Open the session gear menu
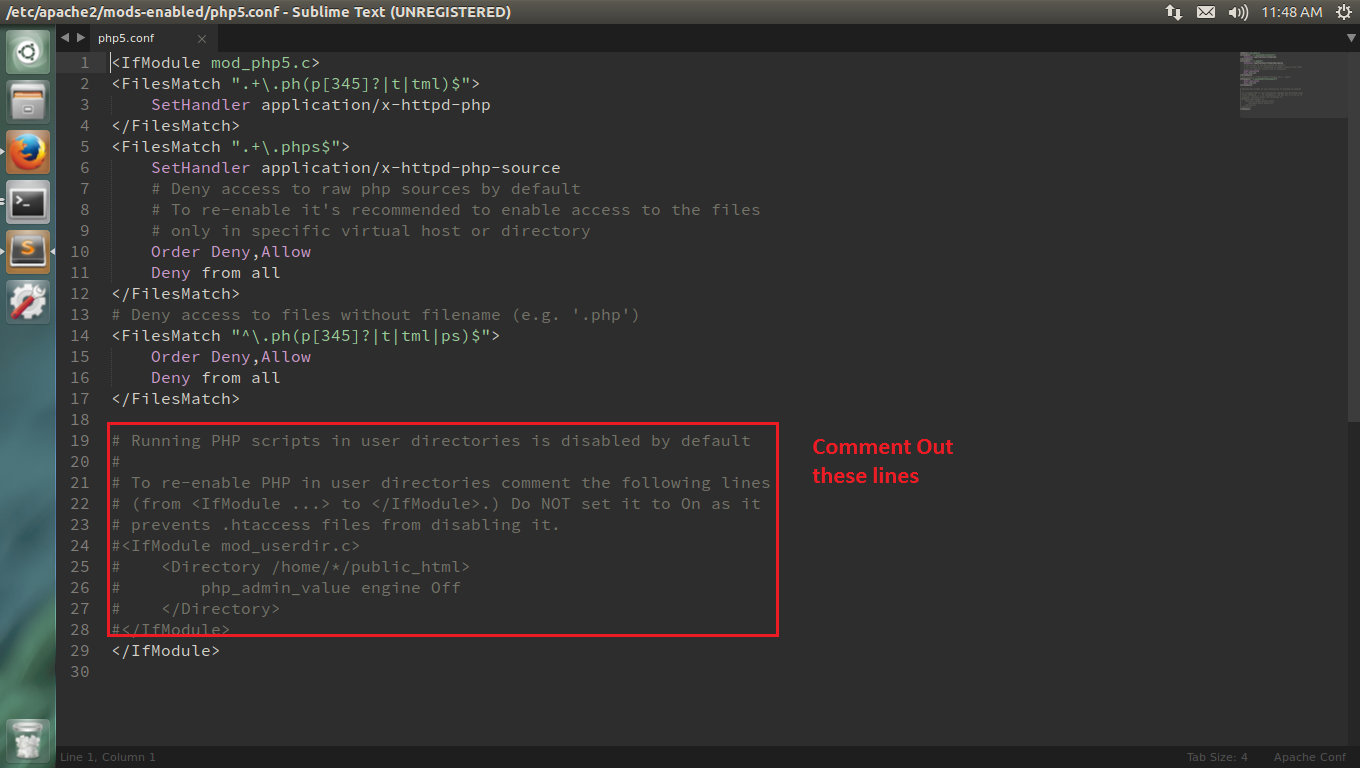 1342,12
